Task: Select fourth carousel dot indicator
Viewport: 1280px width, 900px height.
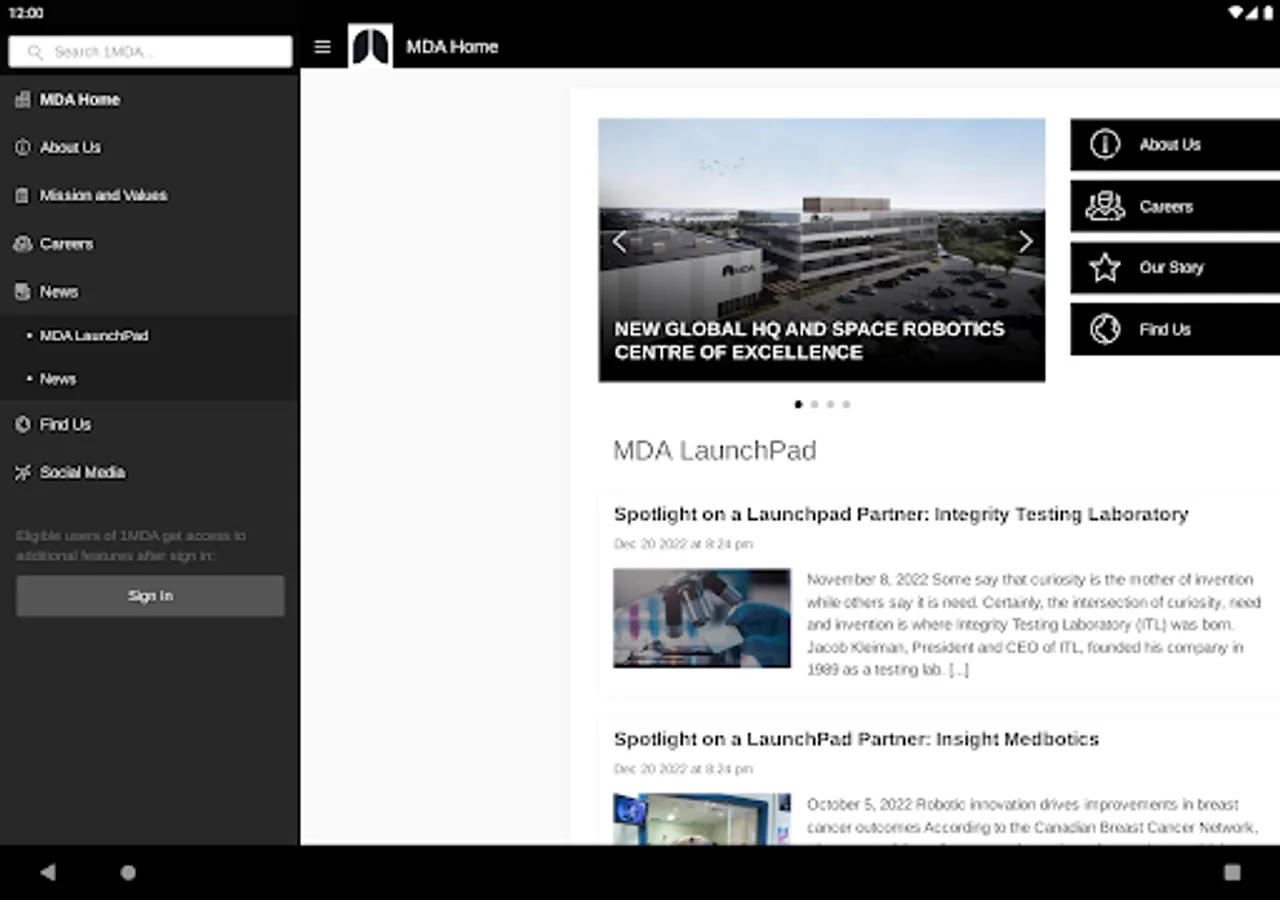Action: (x=846, y=404)
